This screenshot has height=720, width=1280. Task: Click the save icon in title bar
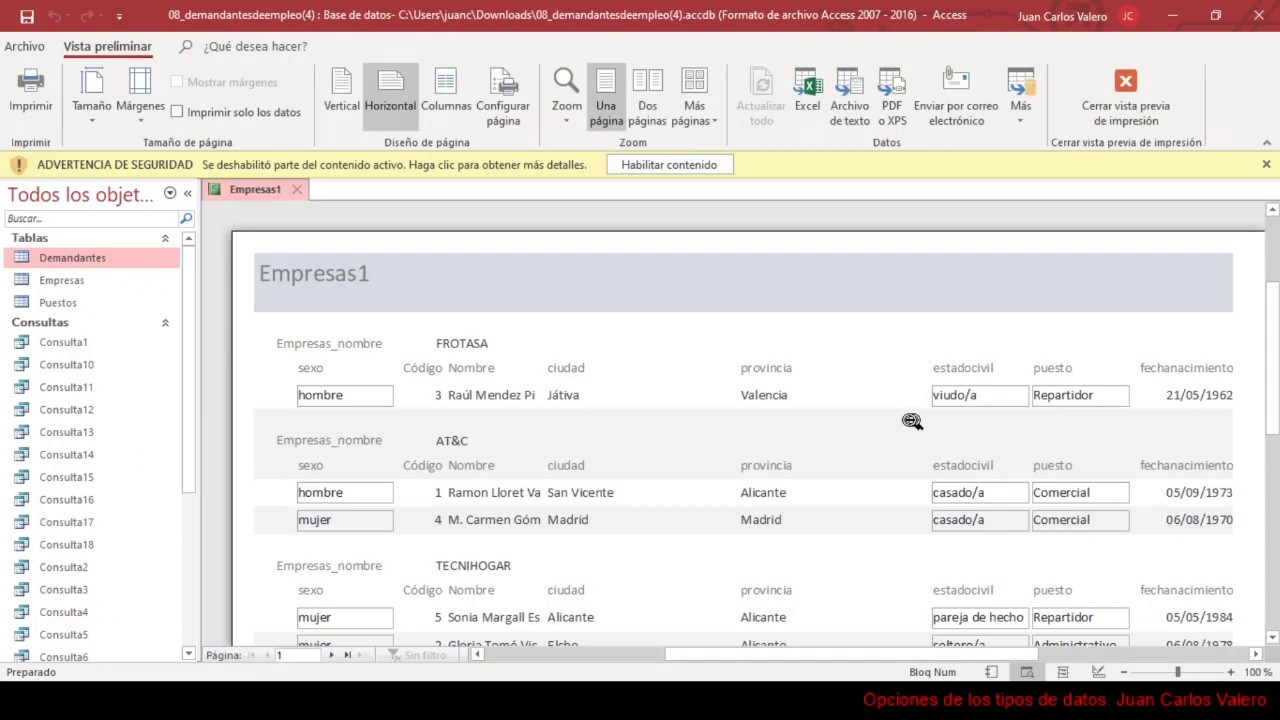pyautogui.click(x=27, y=16)
